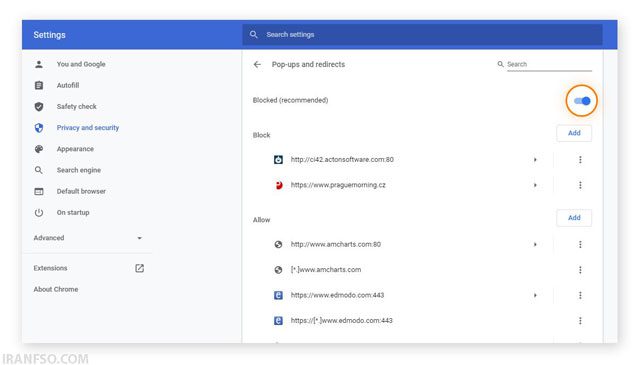The width and height of the screenshot is (640, 365).
Task: Open Default browser settings
Action: click(x=81, y=191)
